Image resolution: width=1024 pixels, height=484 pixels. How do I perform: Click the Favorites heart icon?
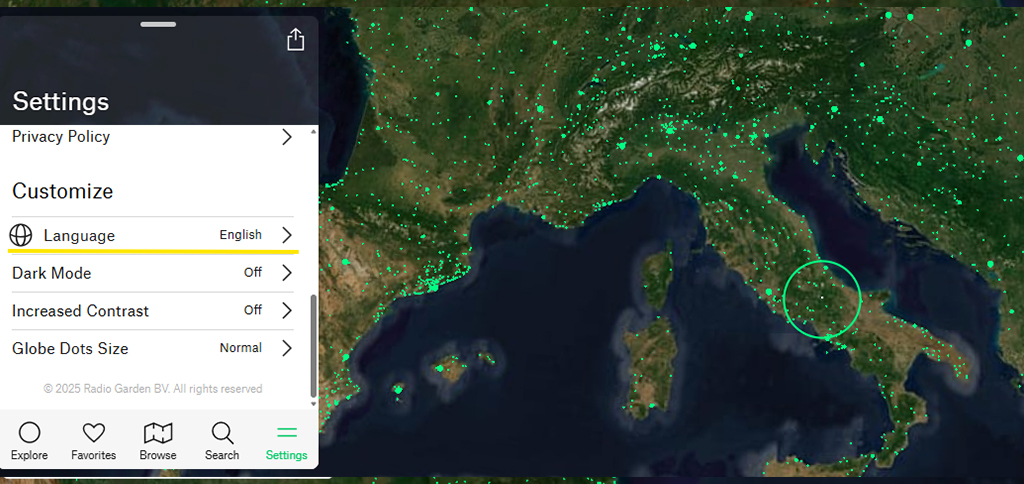tap(94, 432)
